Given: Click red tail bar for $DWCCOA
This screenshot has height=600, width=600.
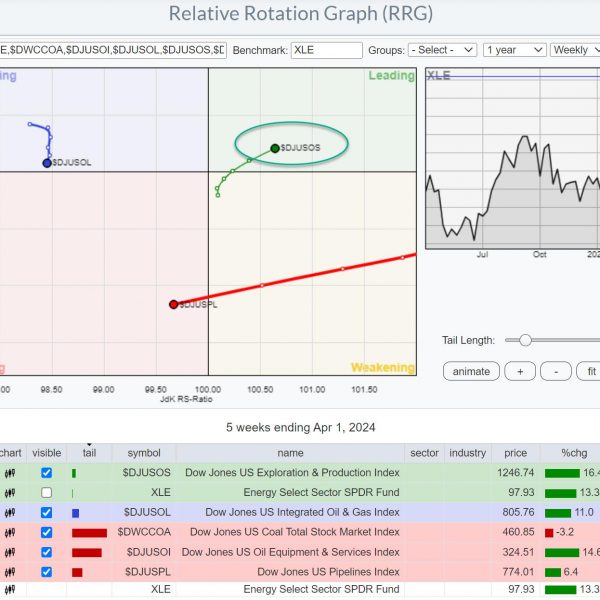Looking at the screenshot, I should 89,533.
